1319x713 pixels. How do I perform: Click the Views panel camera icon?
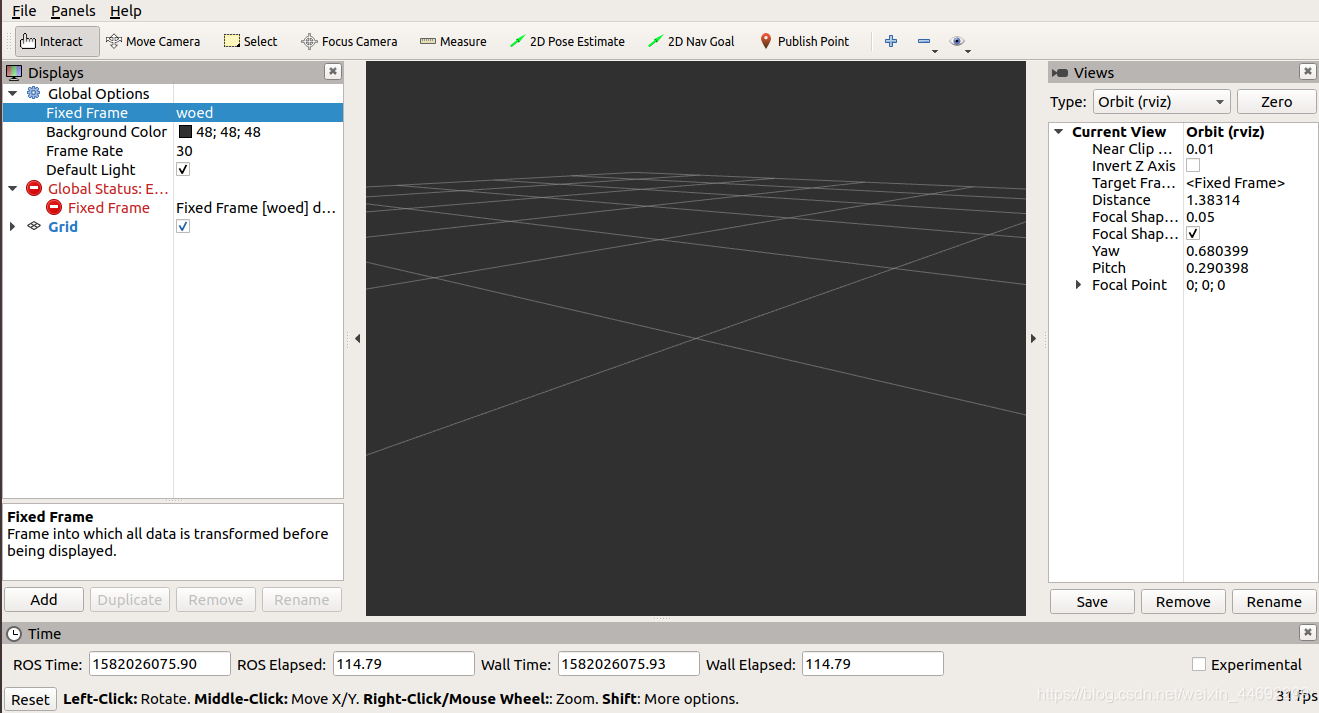pos(1060,73)
